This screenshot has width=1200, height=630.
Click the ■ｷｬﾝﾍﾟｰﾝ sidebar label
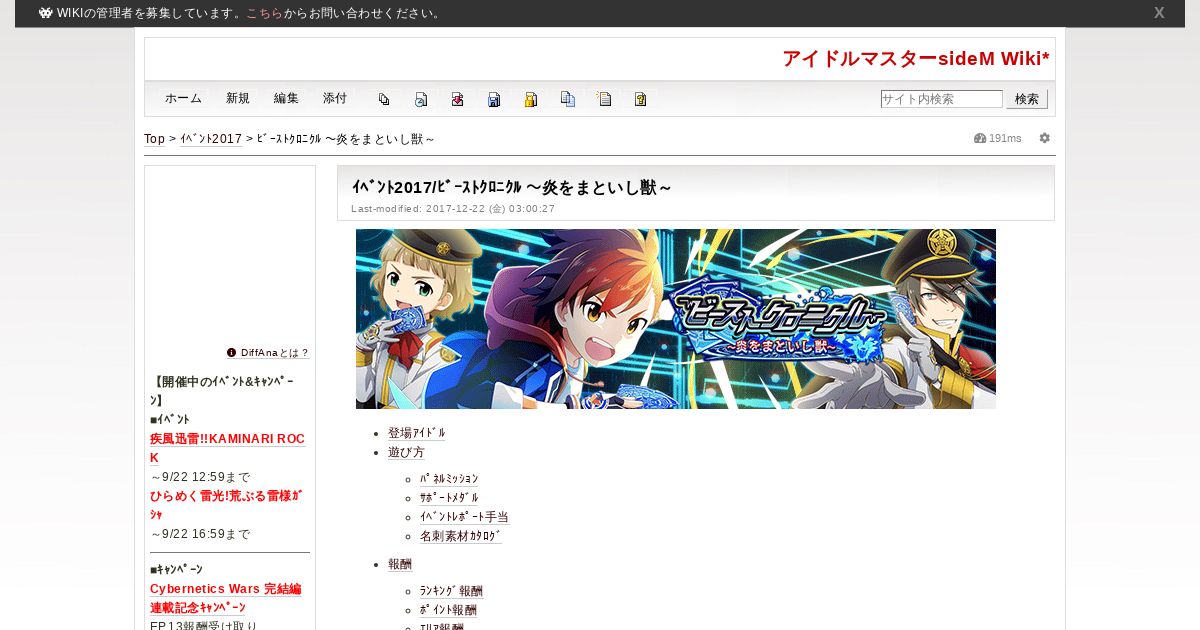click(x=176, y=569)
